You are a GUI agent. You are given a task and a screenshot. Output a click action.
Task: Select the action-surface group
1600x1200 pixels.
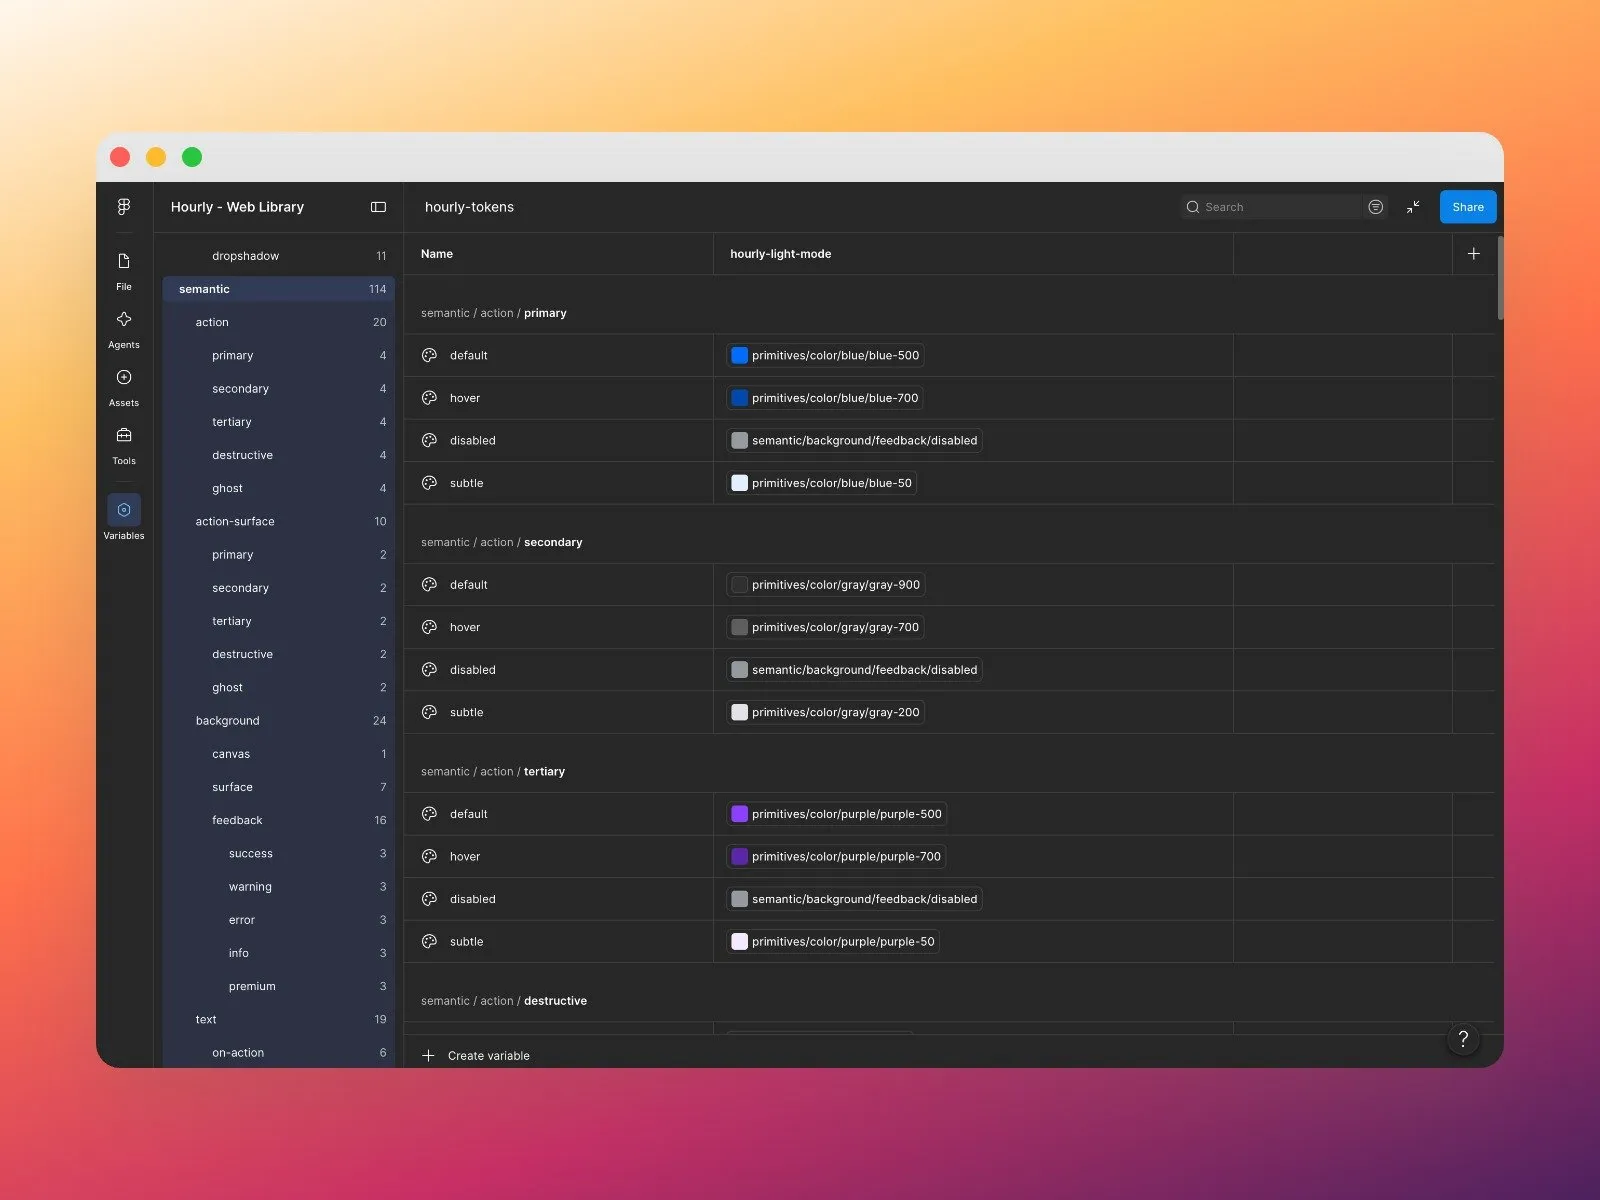click(x=279, y=521)
